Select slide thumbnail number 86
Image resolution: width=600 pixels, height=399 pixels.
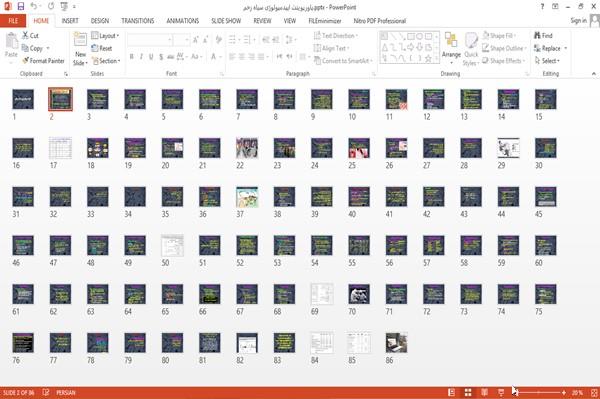click(396, 342)
